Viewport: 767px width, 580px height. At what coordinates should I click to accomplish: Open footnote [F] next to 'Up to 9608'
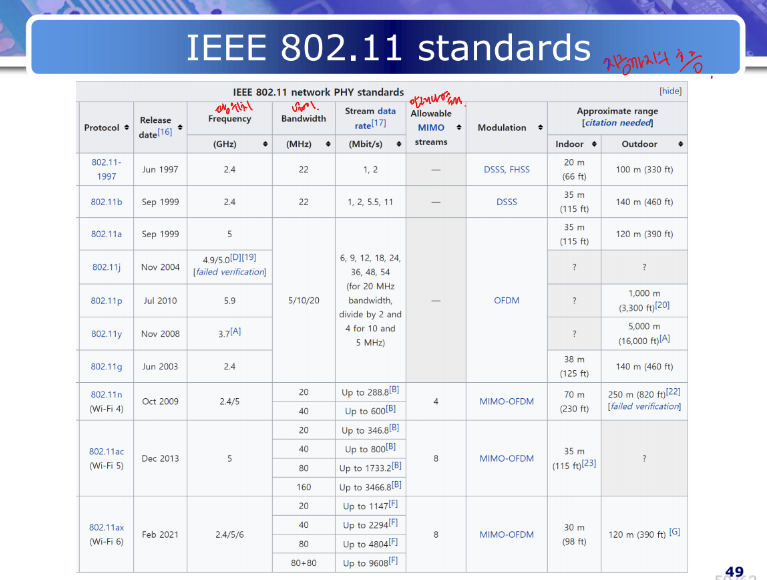(x=393, y=560)
